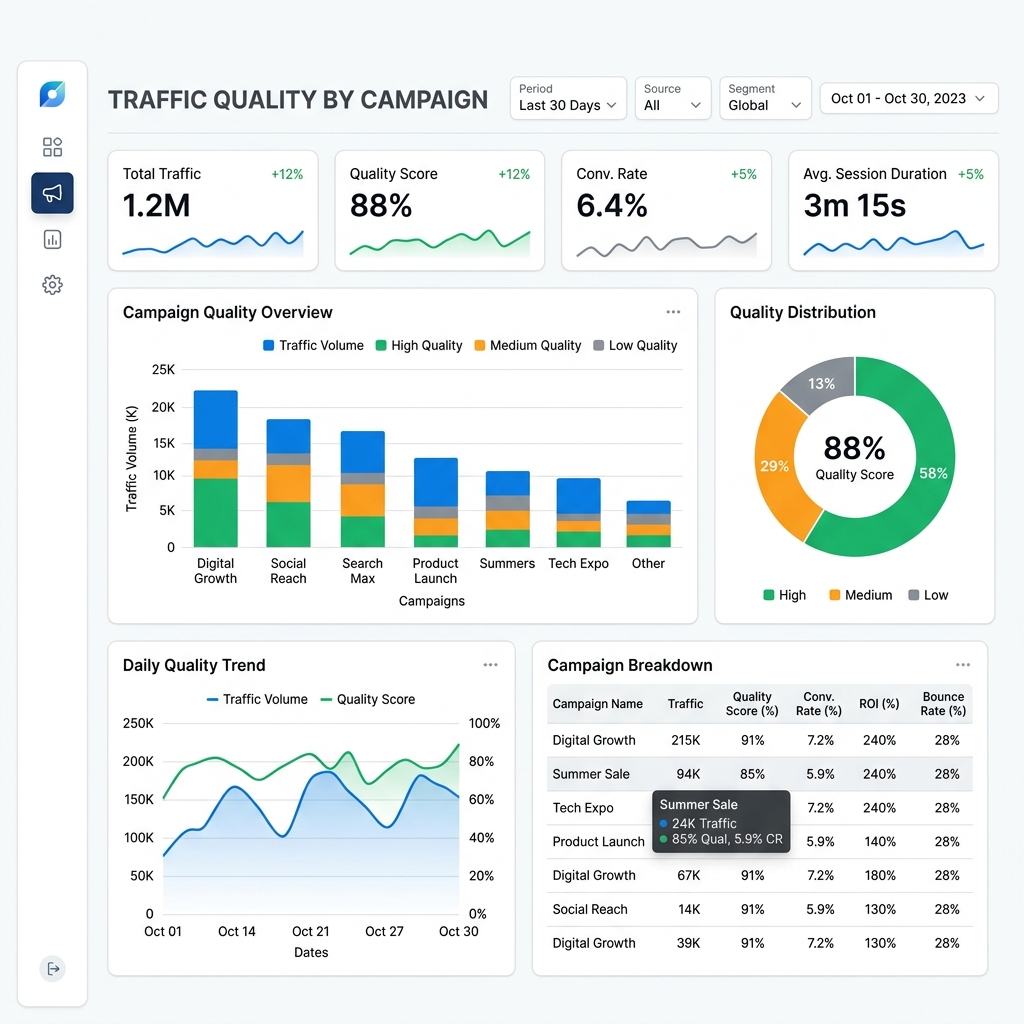This screenshot has height=1024, width=1024.
Task: Sort by Bounce Rate (%) column header
Action: 943,704
